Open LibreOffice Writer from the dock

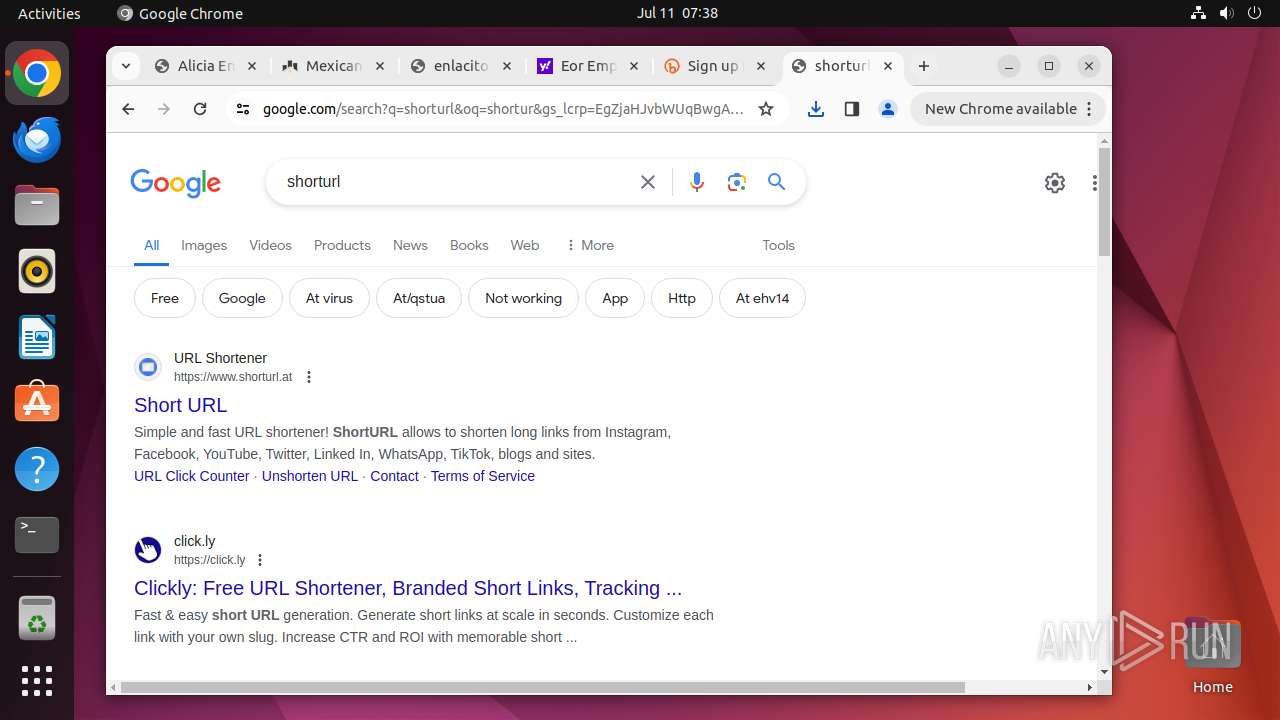(37, 337)
